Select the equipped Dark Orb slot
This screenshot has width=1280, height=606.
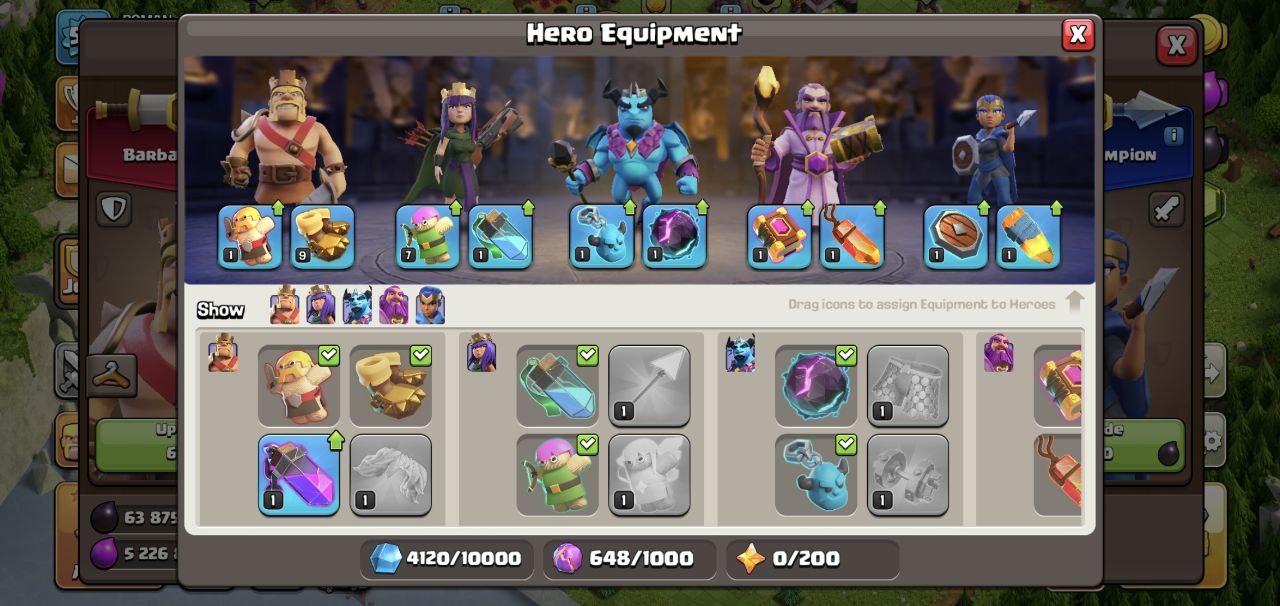(x=674, y=237)
